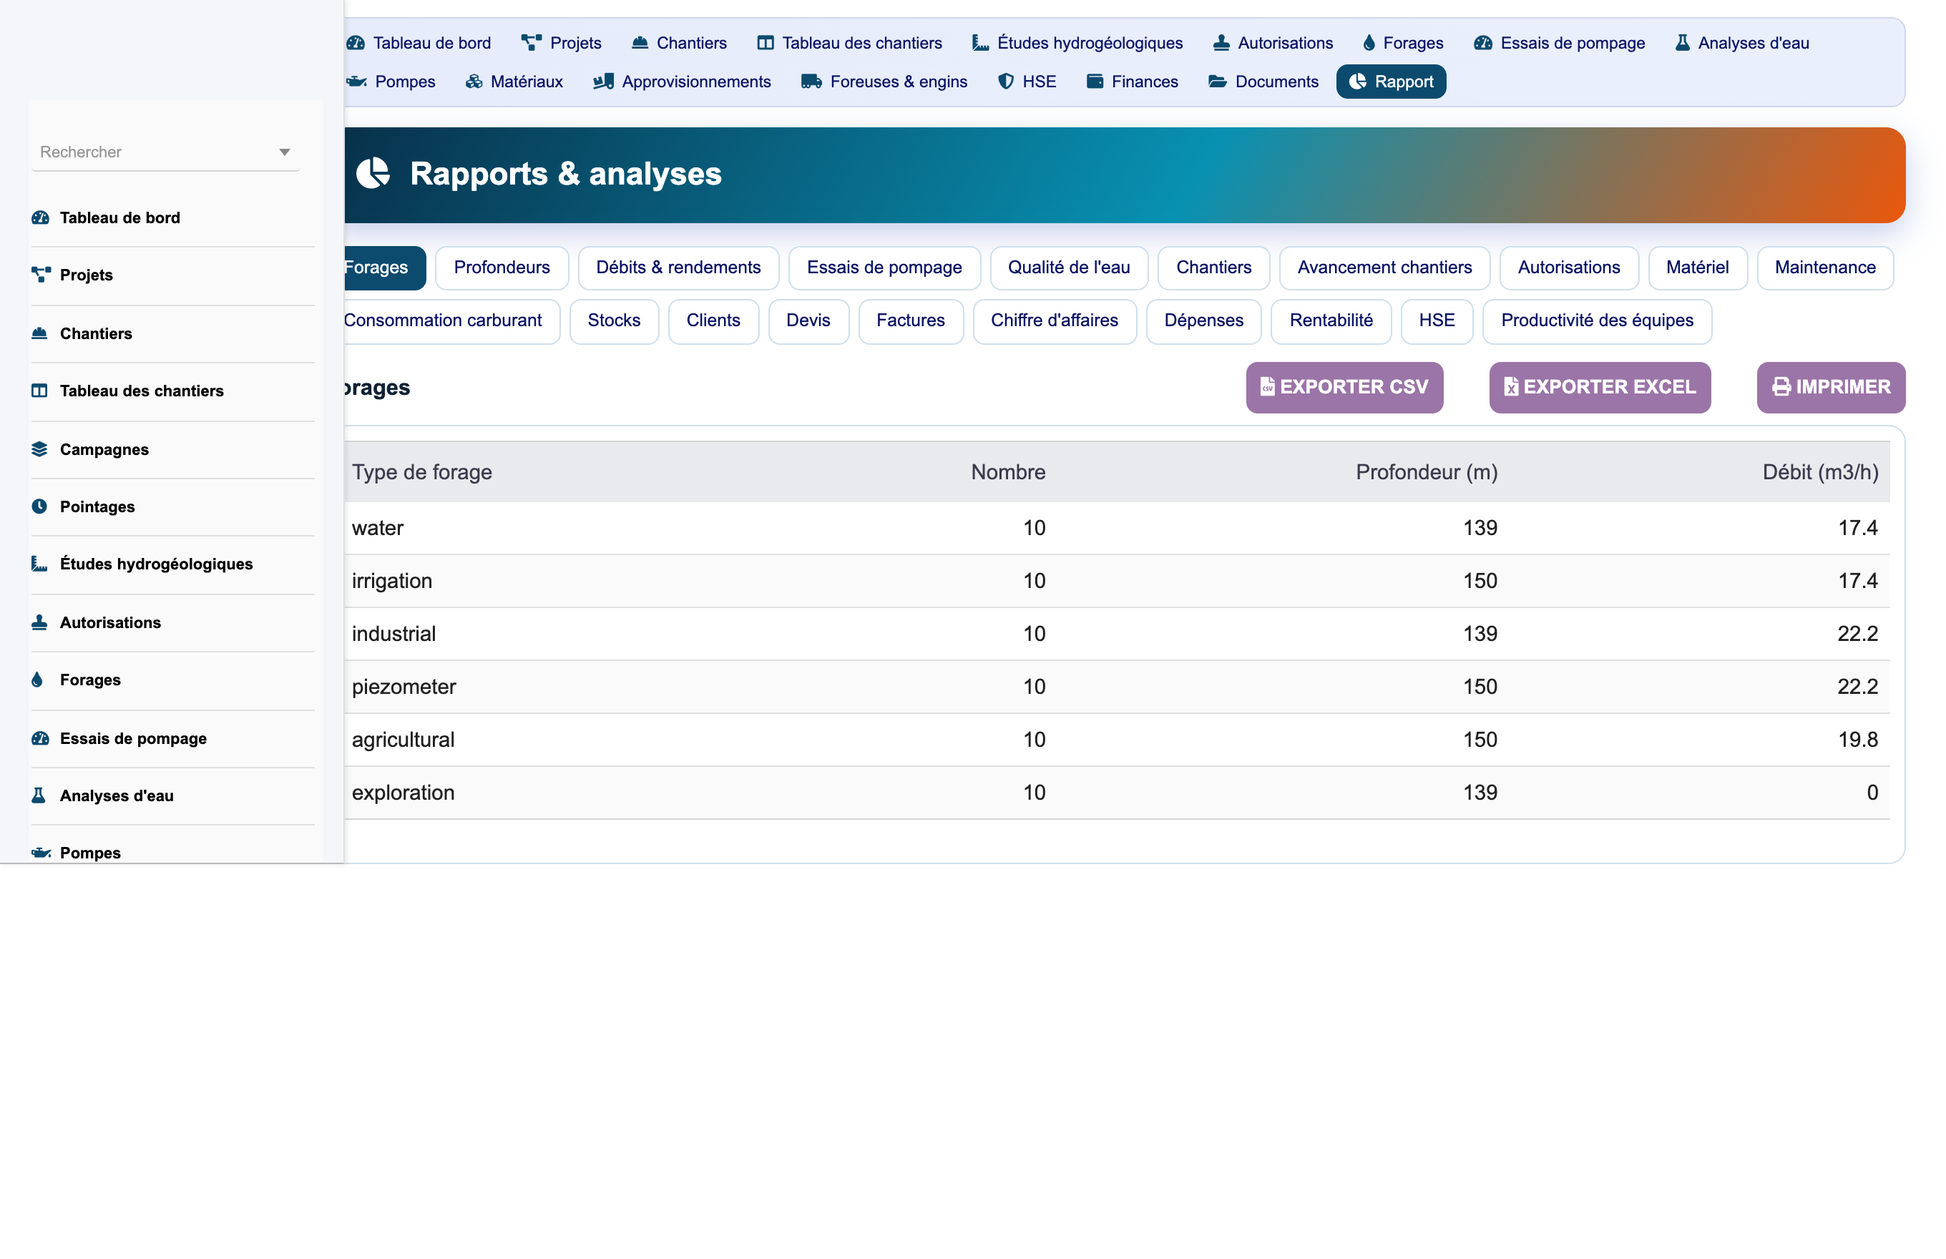Click the Analyses d'eau flask icon in top navigation

[1682, 43]
